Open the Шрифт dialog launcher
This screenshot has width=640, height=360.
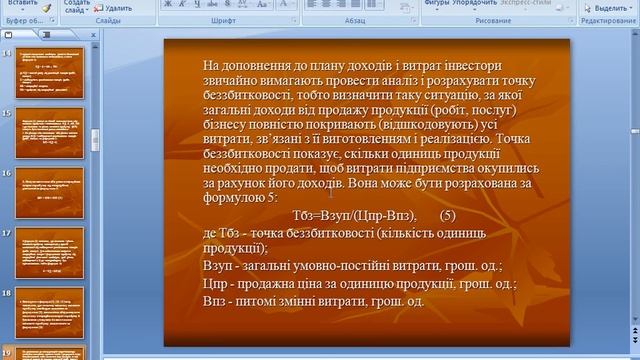tap(294, 20)
